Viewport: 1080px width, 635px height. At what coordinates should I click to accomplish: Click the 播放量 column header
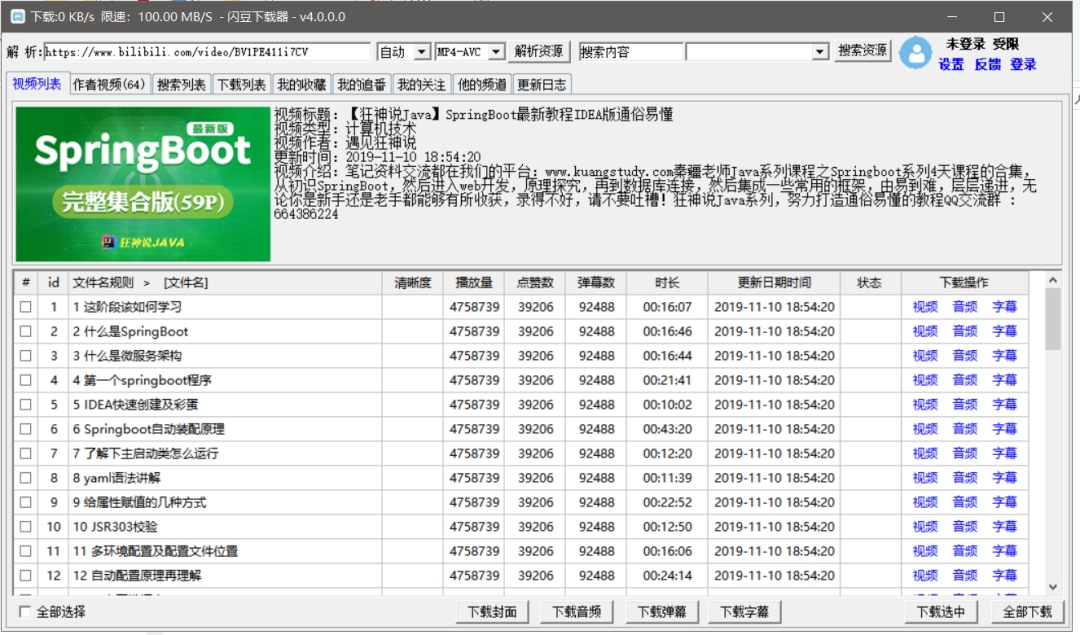474,282
